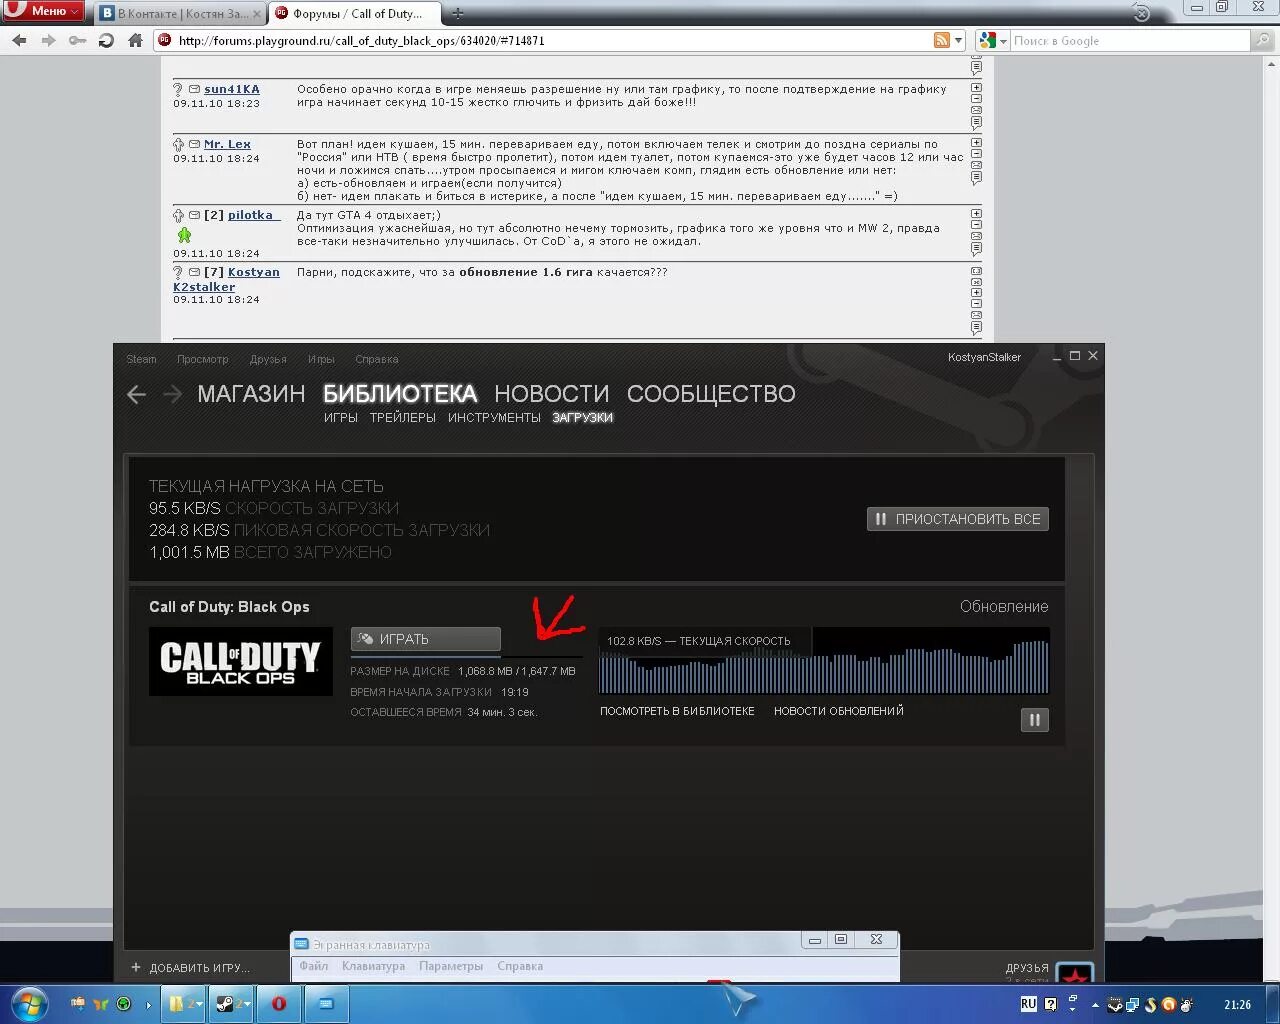The width and height of the screenshot is (1280, 1024).
Task: Go to МАГАЗИН section in Steam
Action: click(x=251, y=394)
